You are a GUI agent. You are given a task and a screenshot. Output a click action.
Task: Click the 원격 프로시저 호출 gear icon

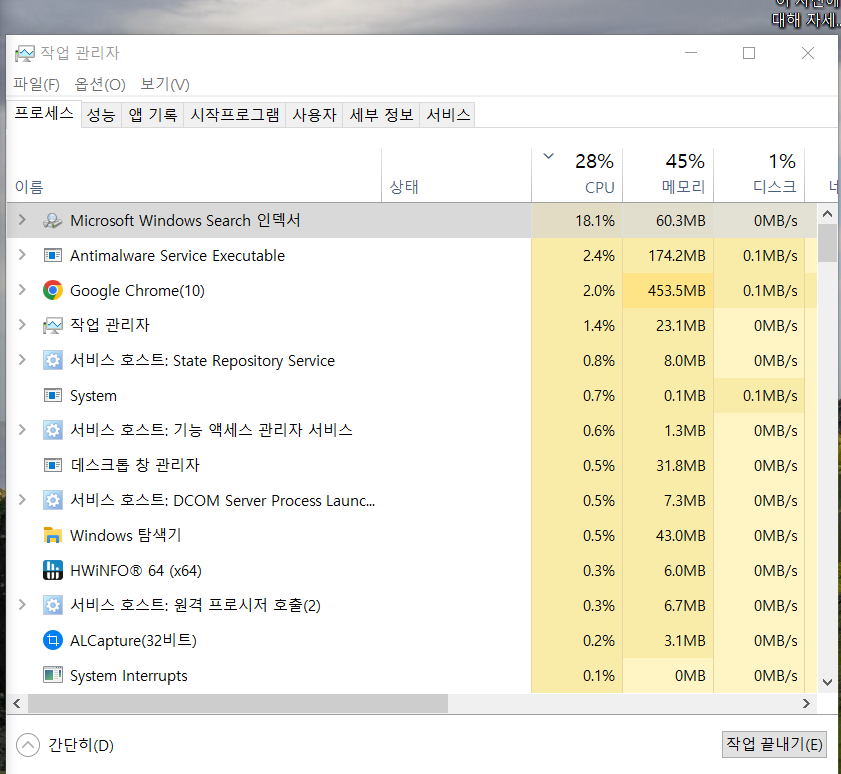53,605
